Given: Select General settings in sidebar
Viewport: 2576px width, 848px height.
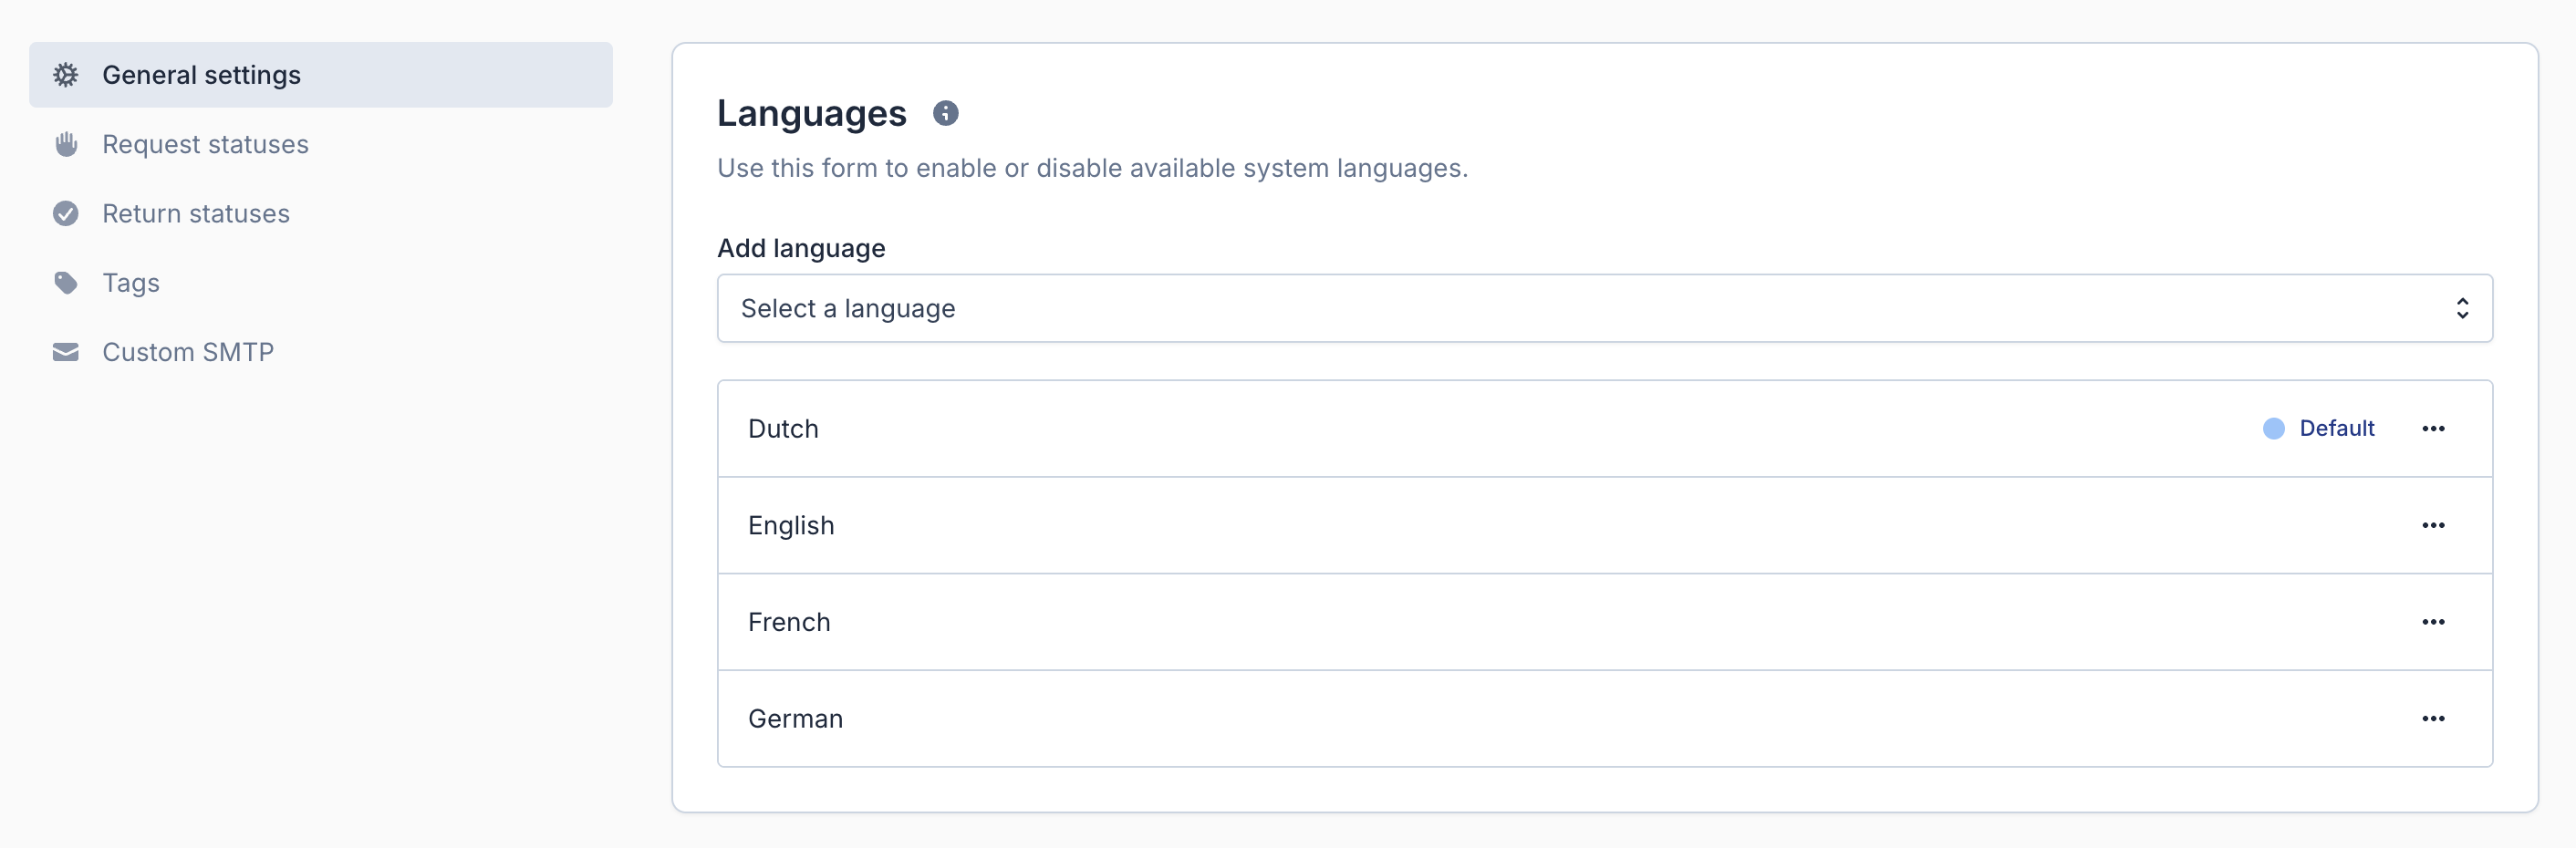Looking at the screenshot, I should (201, 75).
